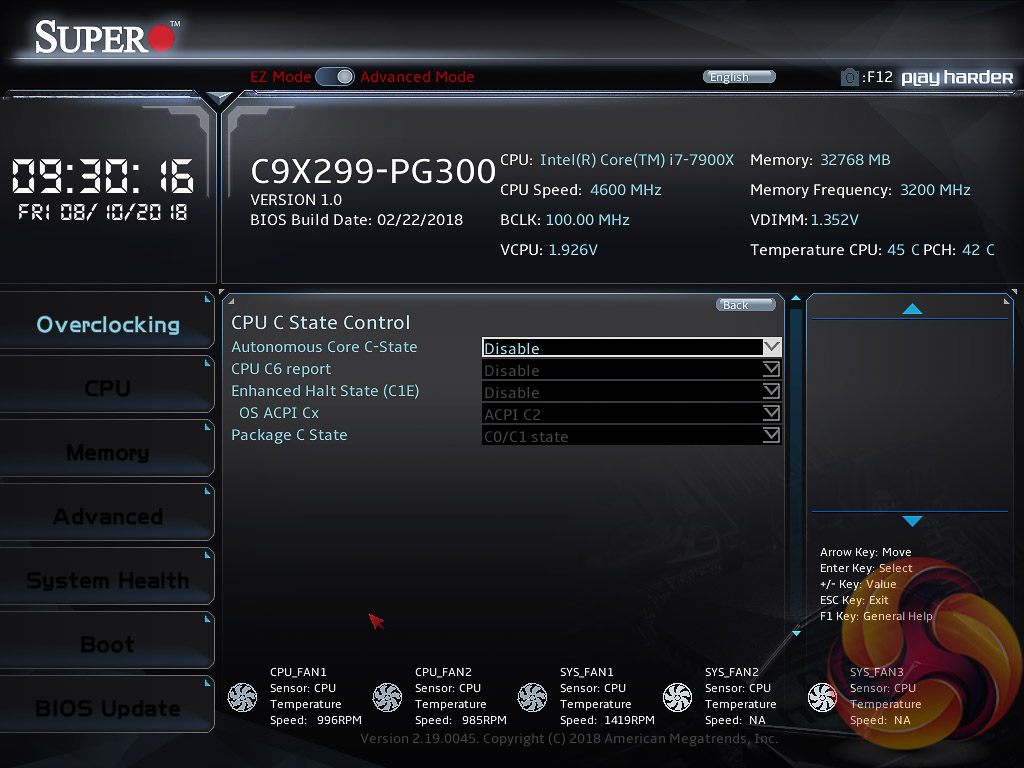Click the F12 screenshot camera icon

coord(849,77)
